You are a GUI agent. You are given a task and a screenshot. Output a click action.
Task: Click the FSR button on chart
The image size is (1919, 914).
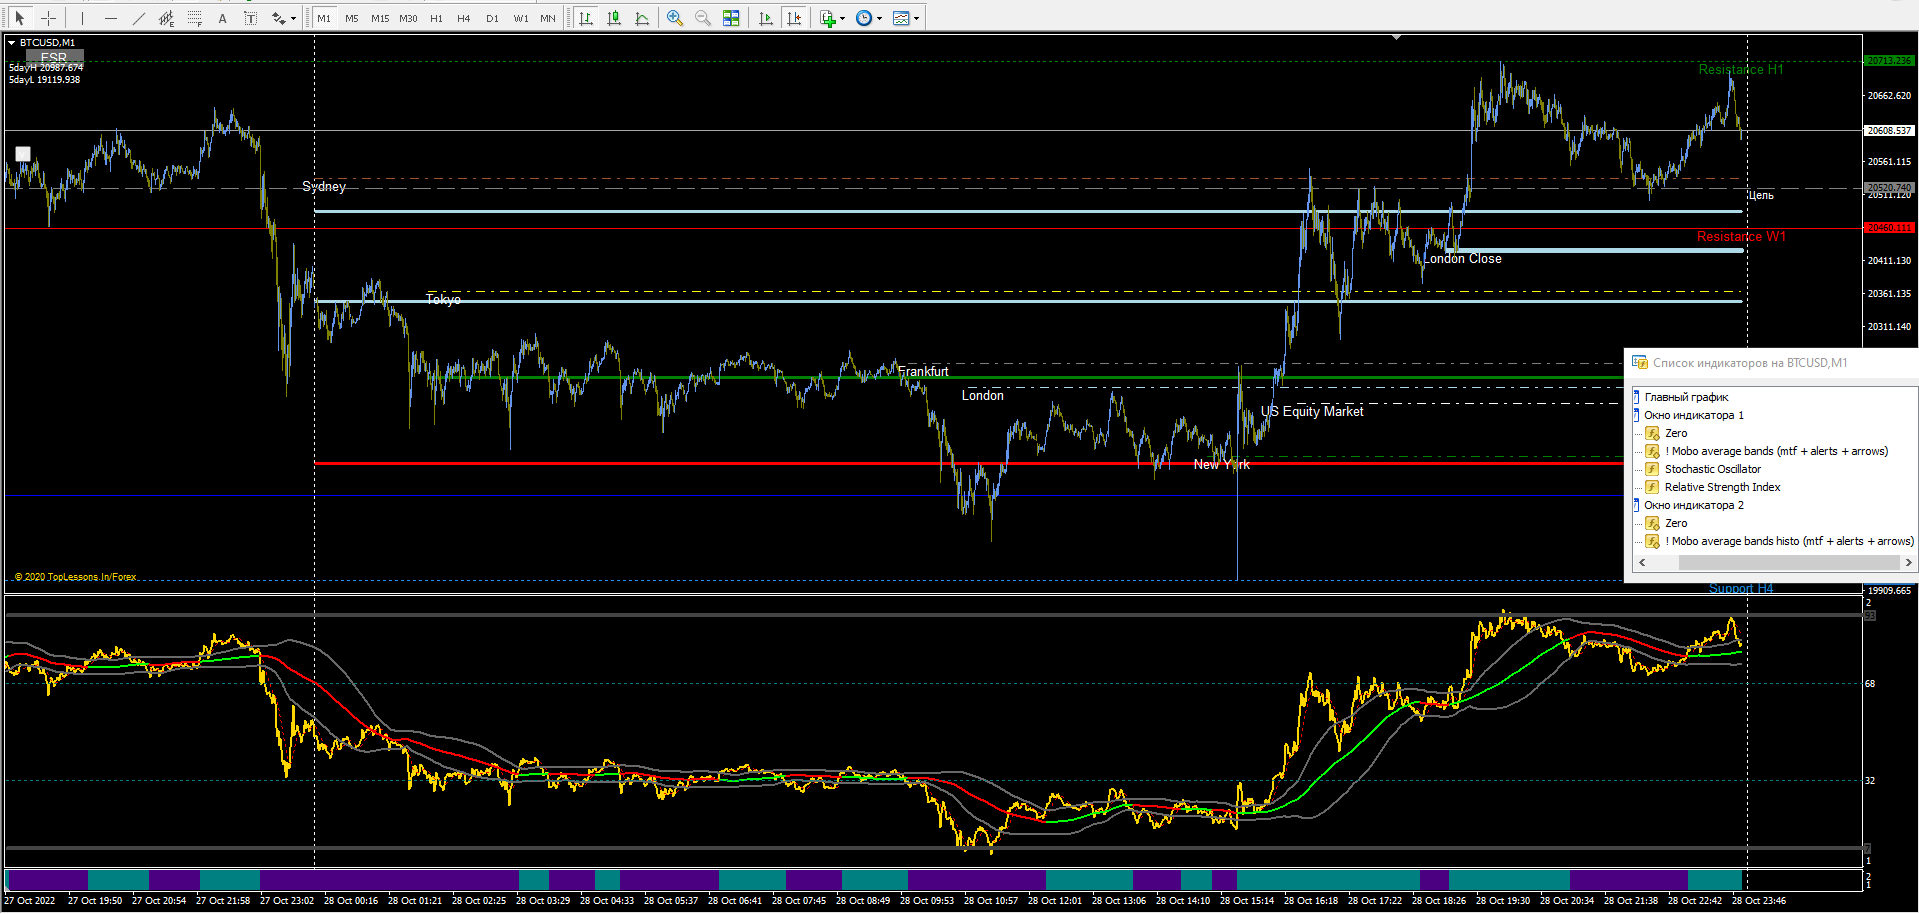pyautogui.click(x=54, y=57)
